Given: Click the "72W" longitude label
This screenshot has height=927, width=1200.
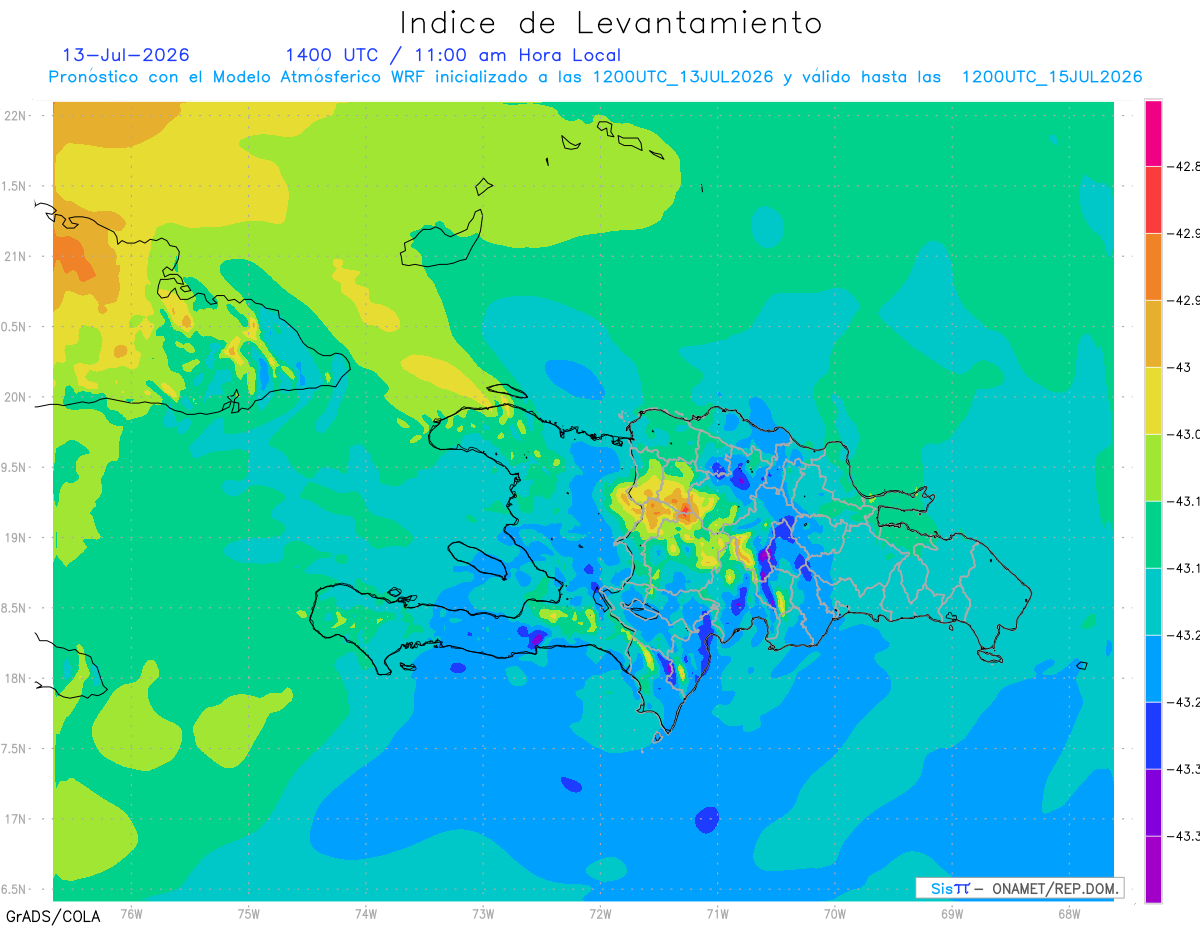Looking at the screenshot, I should (x=600, y=913).
